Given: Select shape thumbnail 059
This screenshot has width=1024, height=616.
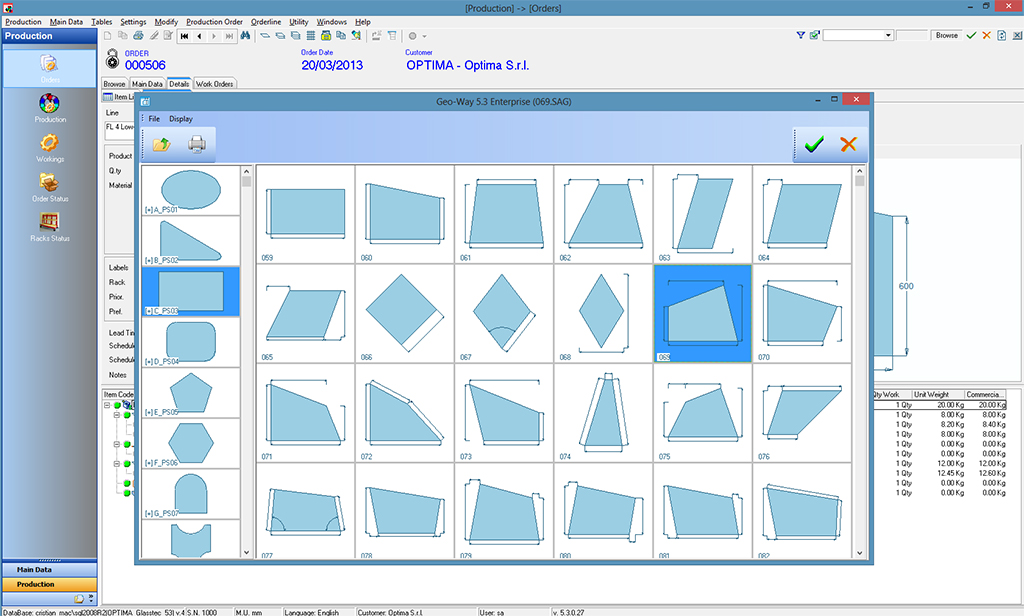Looking at the screenshot, I should pos(306,214).
